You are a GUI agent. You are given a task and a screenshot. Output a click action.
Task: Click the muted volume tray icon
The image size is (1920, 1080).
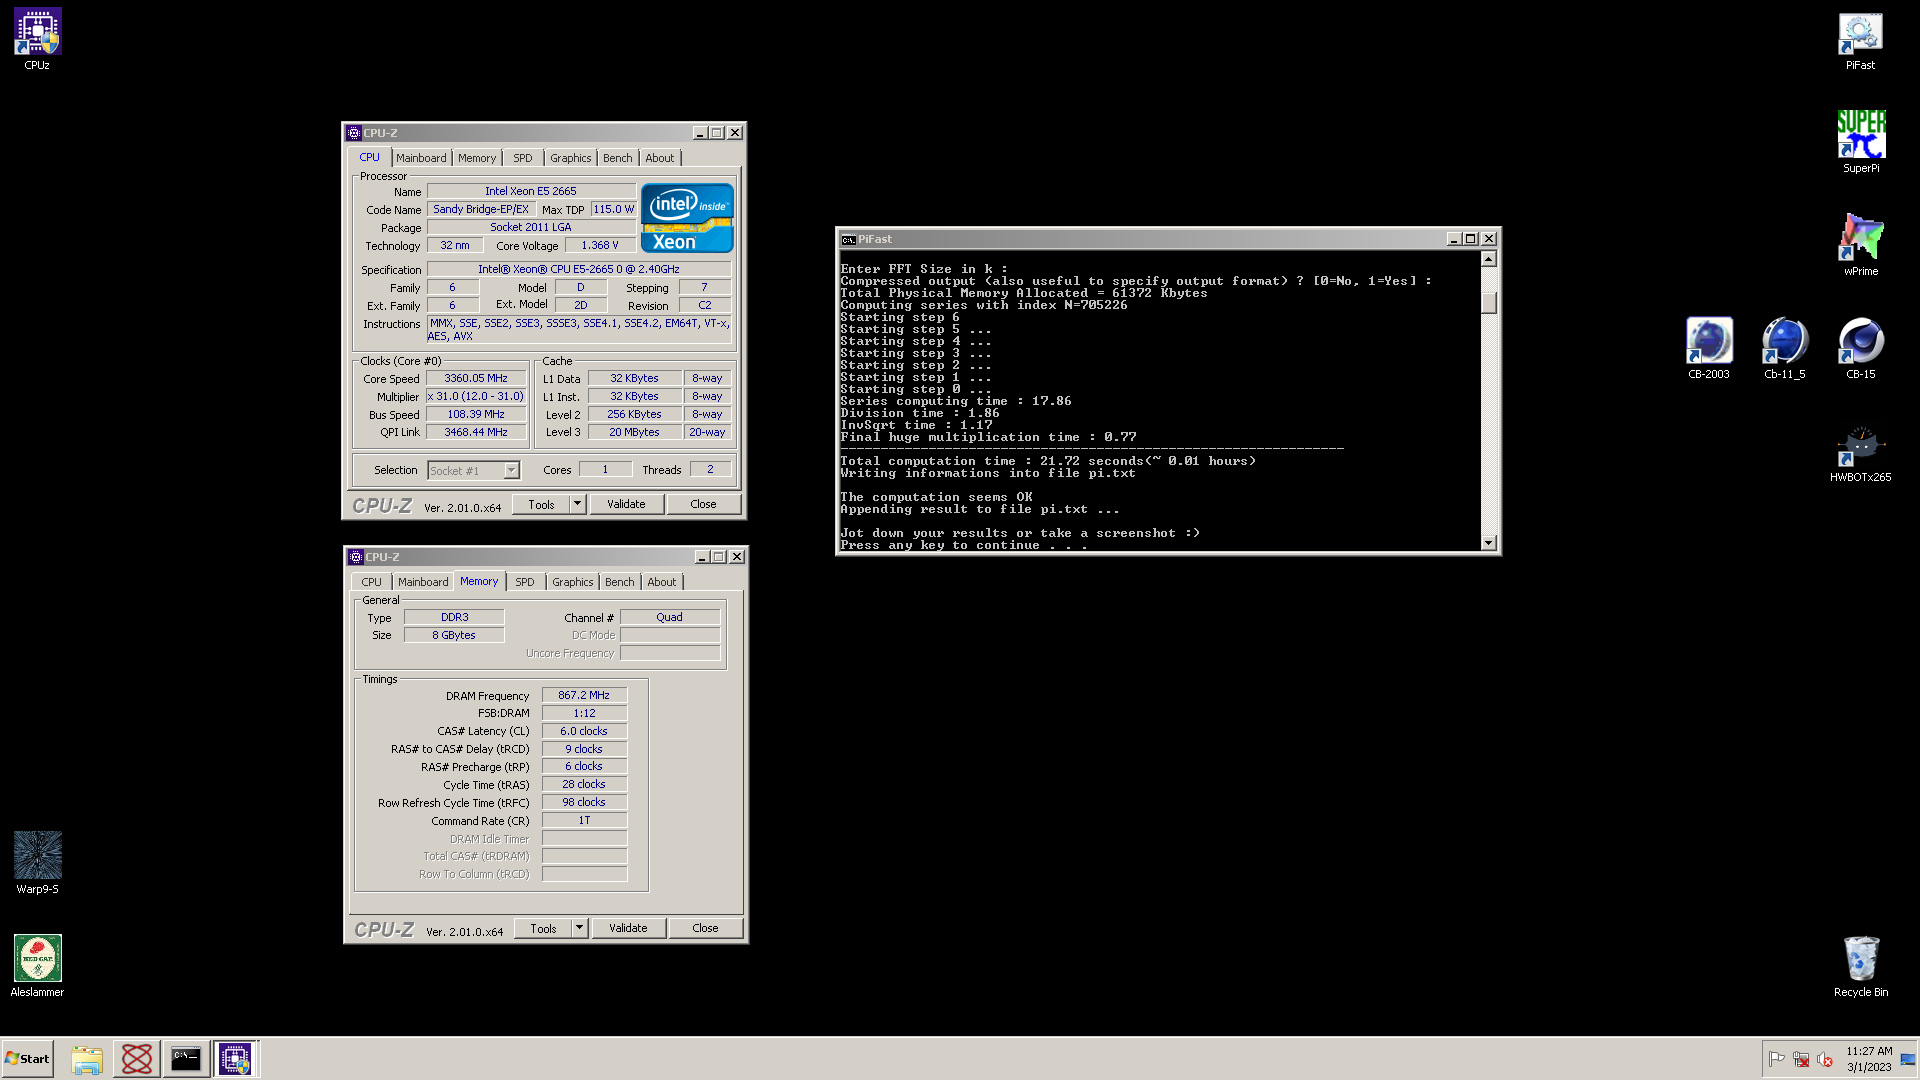[1824, 1059]
